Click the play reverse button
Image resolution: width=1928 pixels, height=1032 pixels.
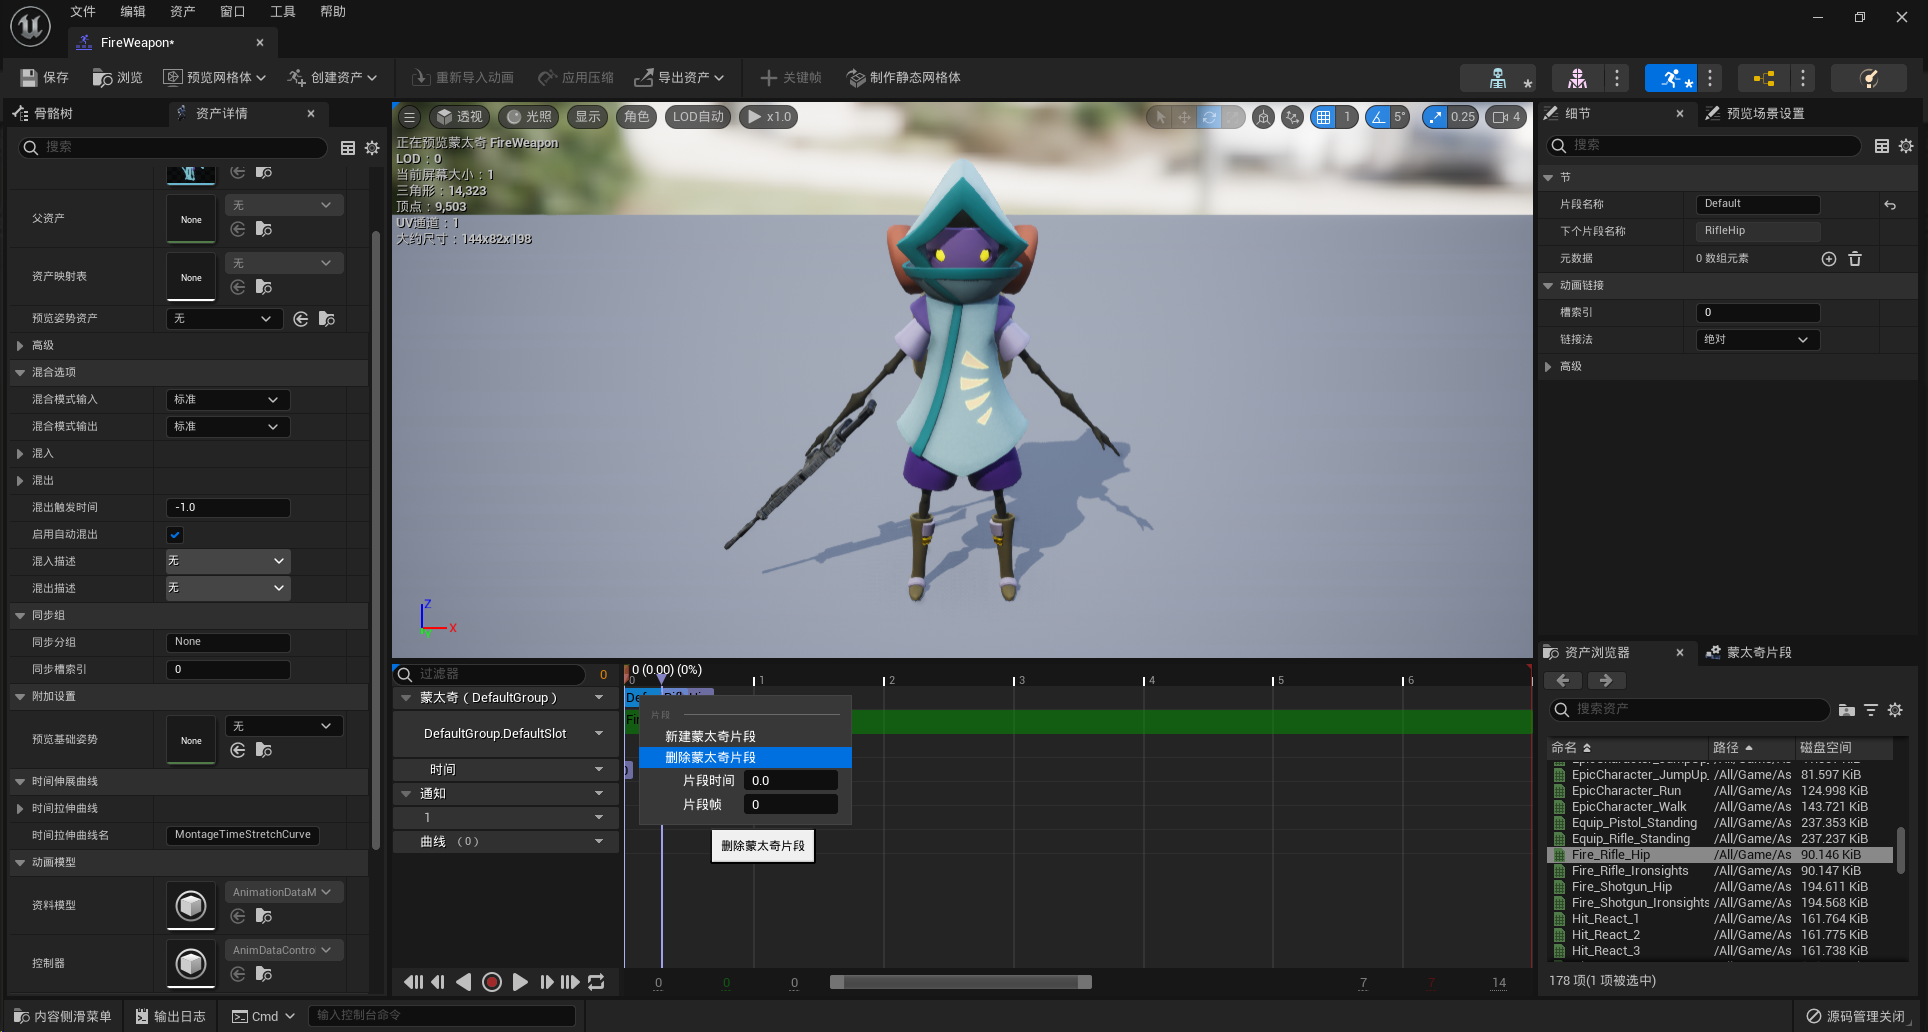[464, 982]
